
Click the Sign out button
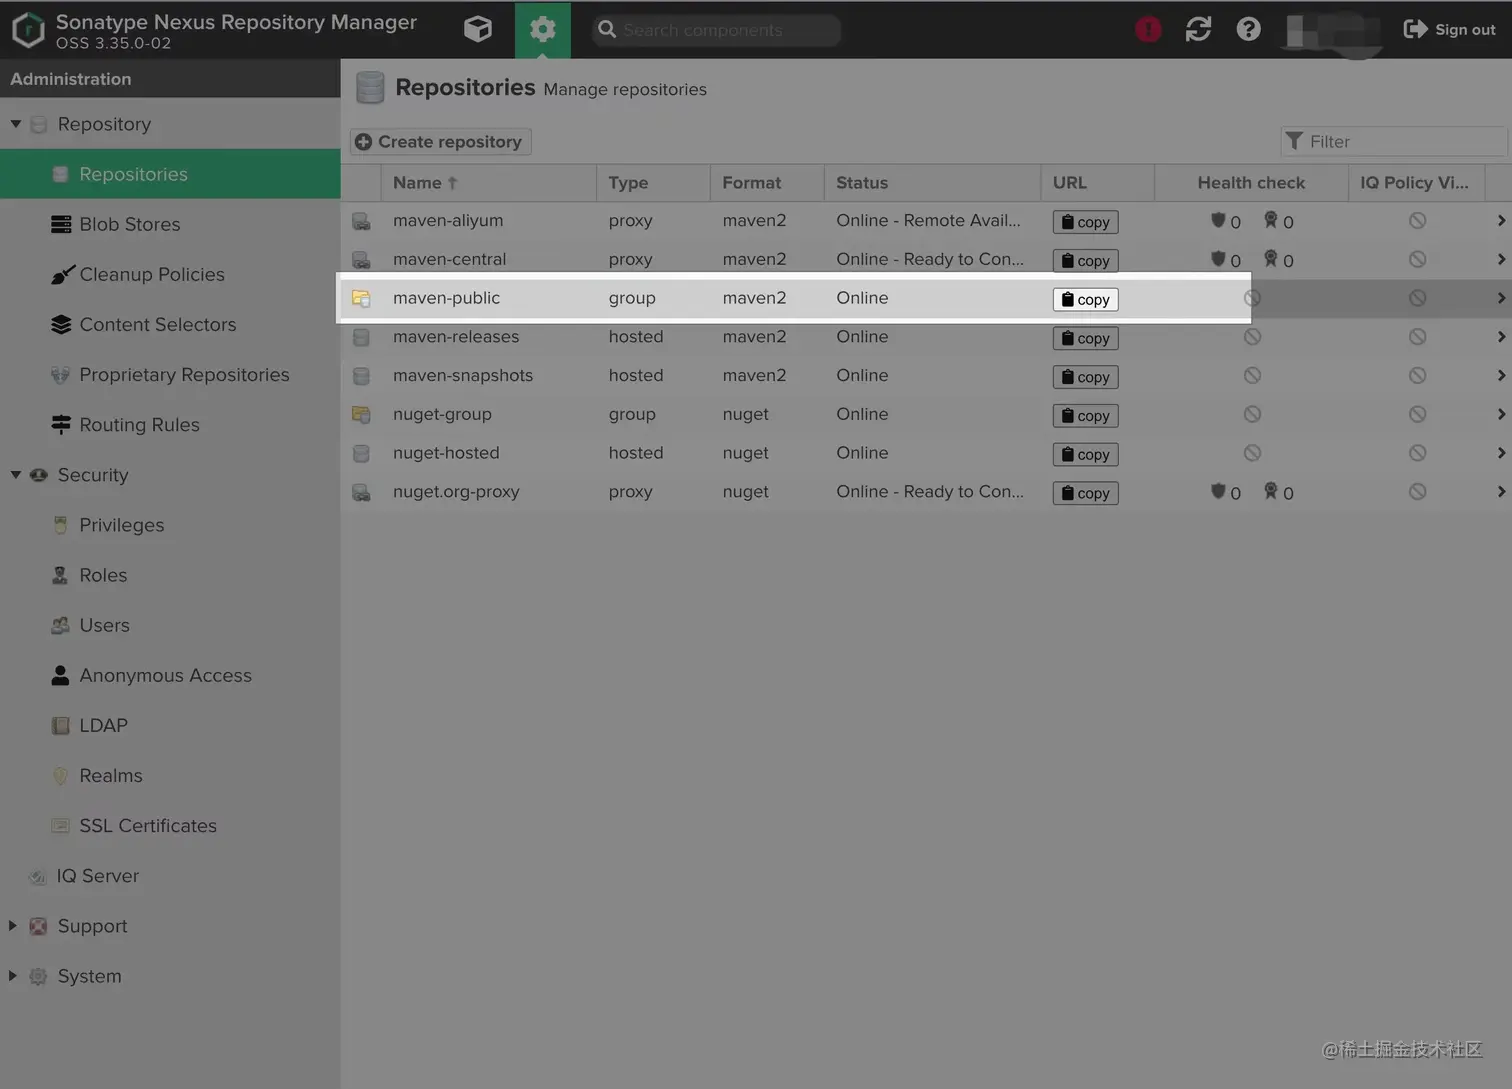tap(1449, 29)
